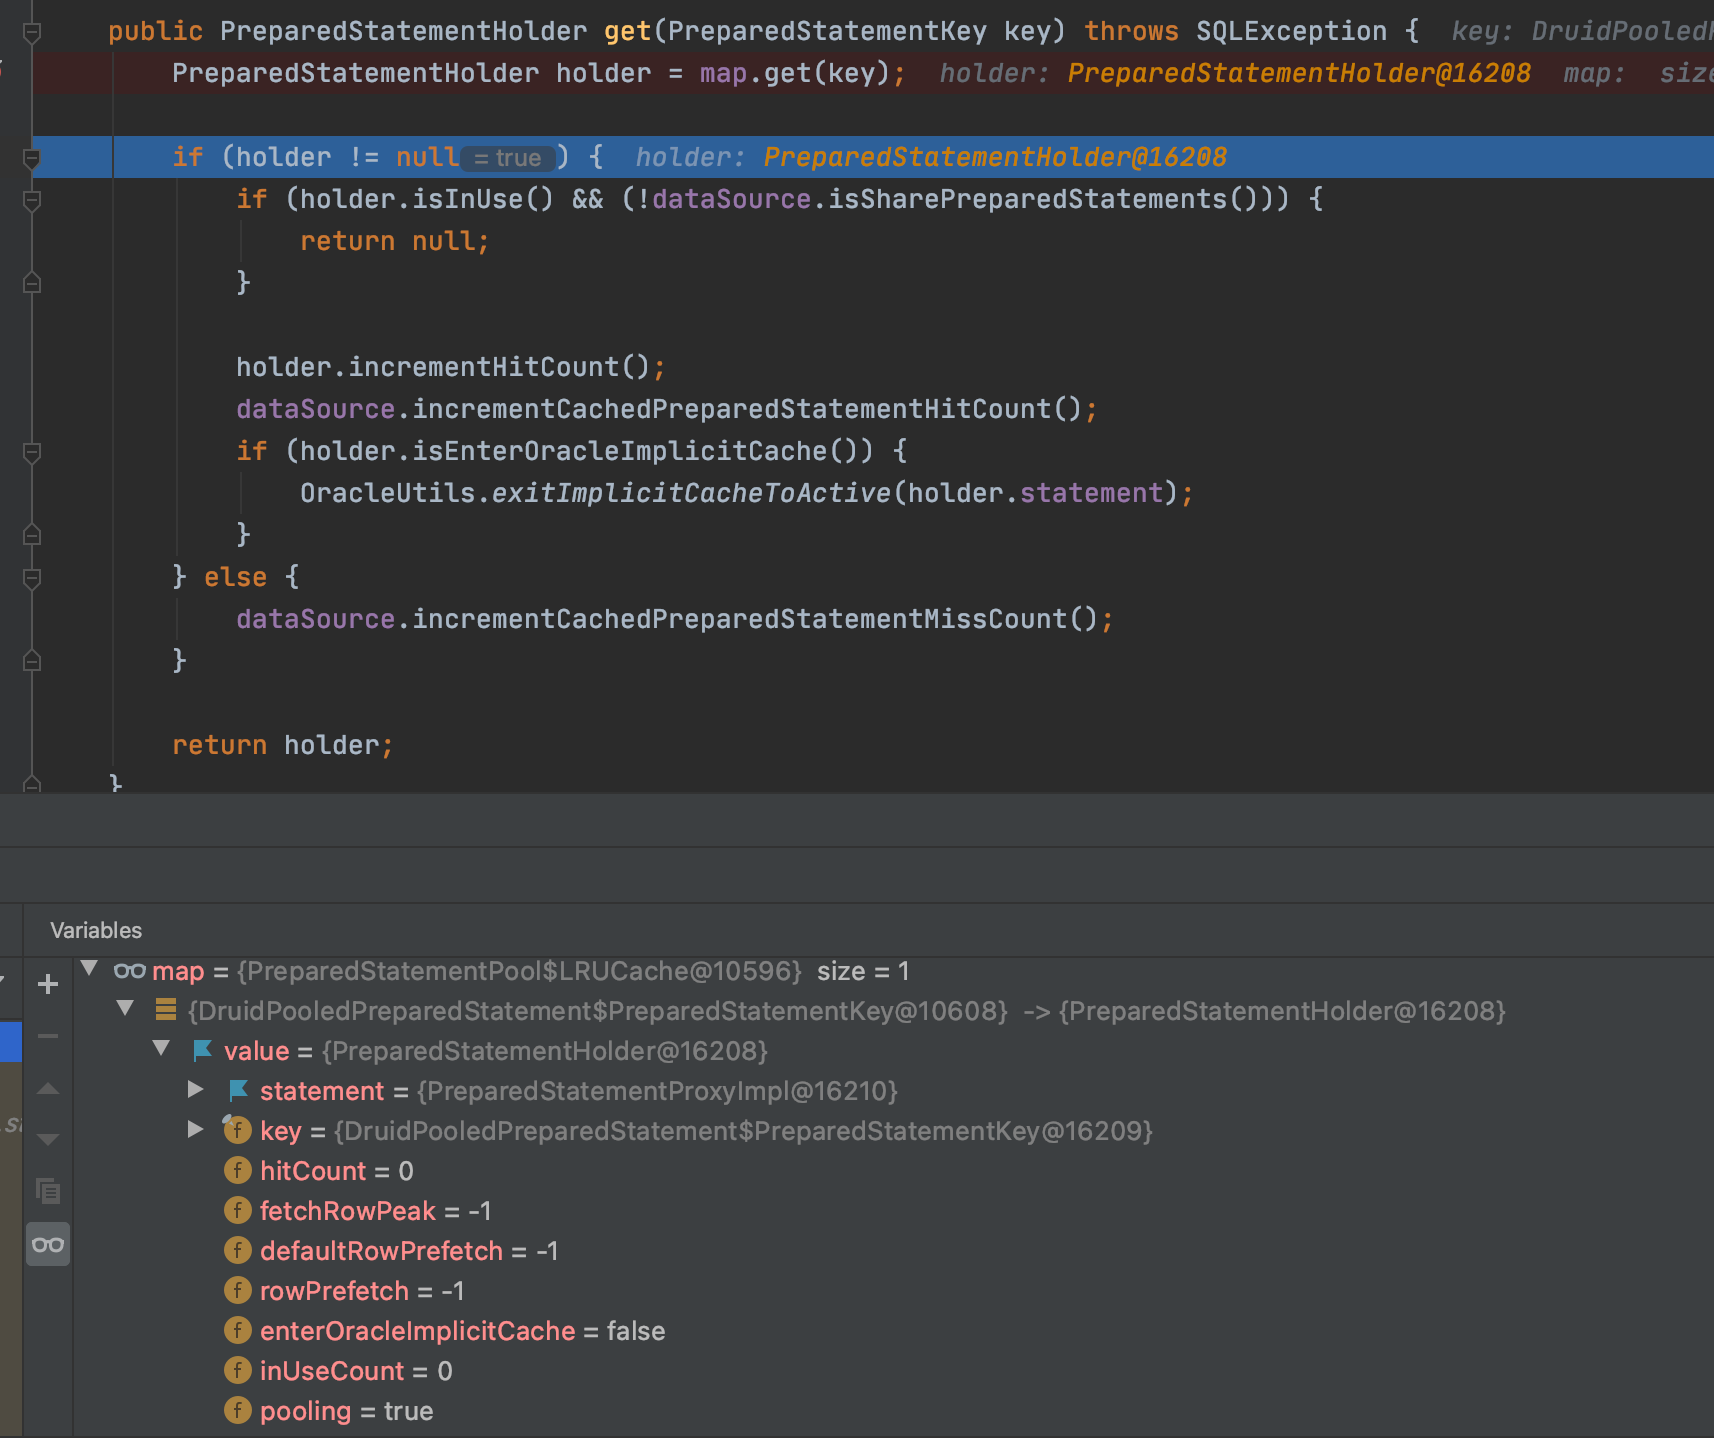Click the flag icon next to statement
The width and height of the screenshot is (1714, 1438).
(x=238, y=1090)
